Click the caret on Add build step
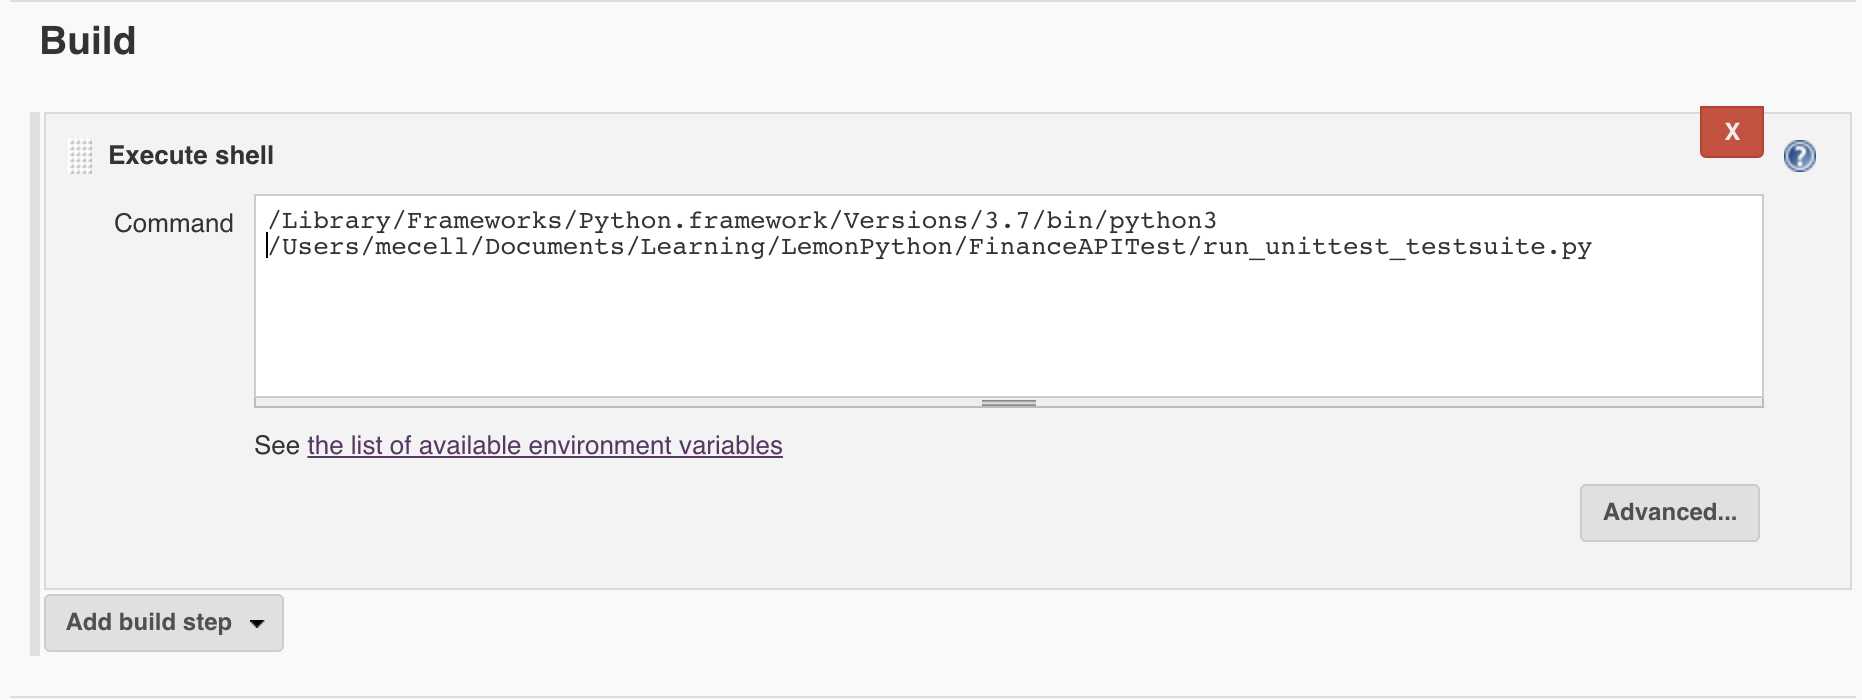This screenshot has height=700, width=1862. (257, 624)
